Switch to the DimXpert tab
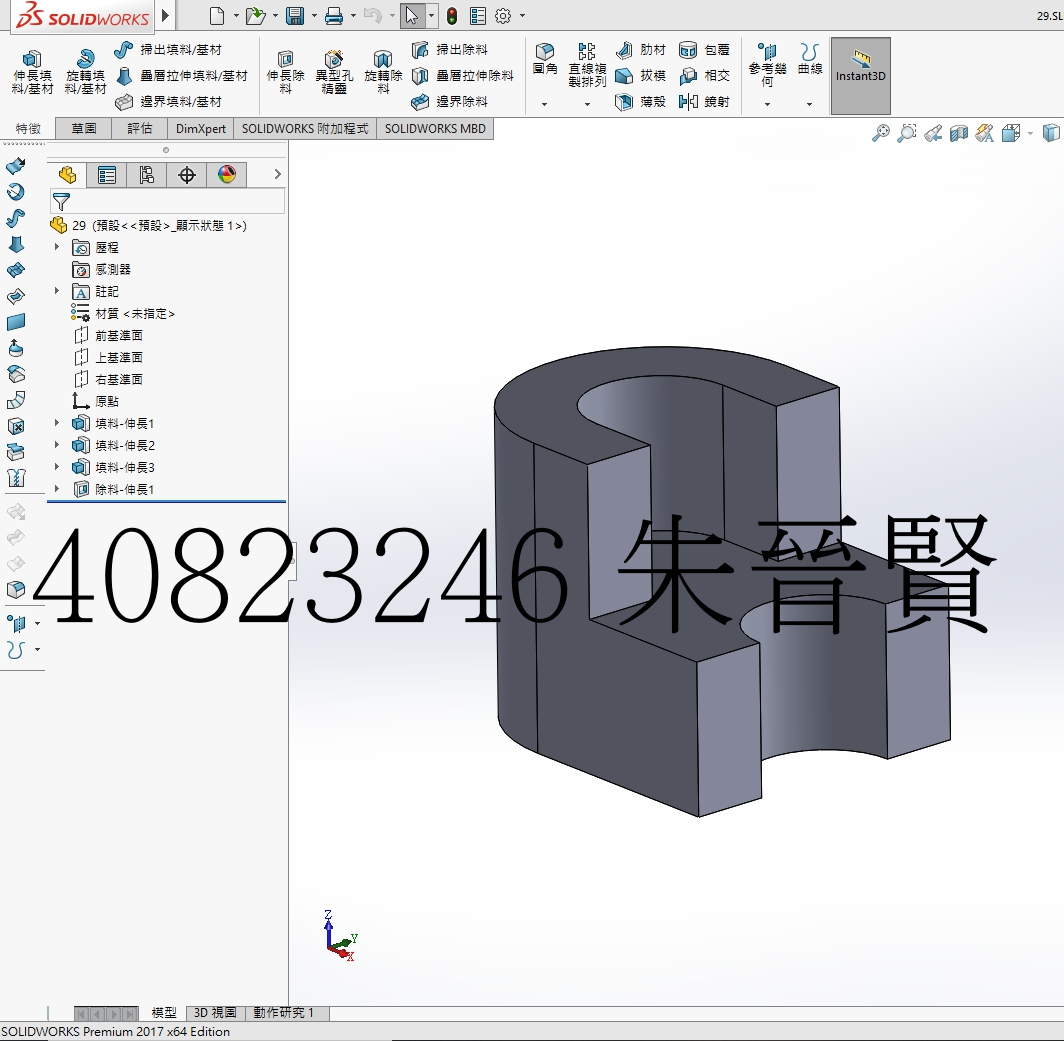Image resolution: width=1064 pixels, height=1041 pixels. (x=201, y=128)
